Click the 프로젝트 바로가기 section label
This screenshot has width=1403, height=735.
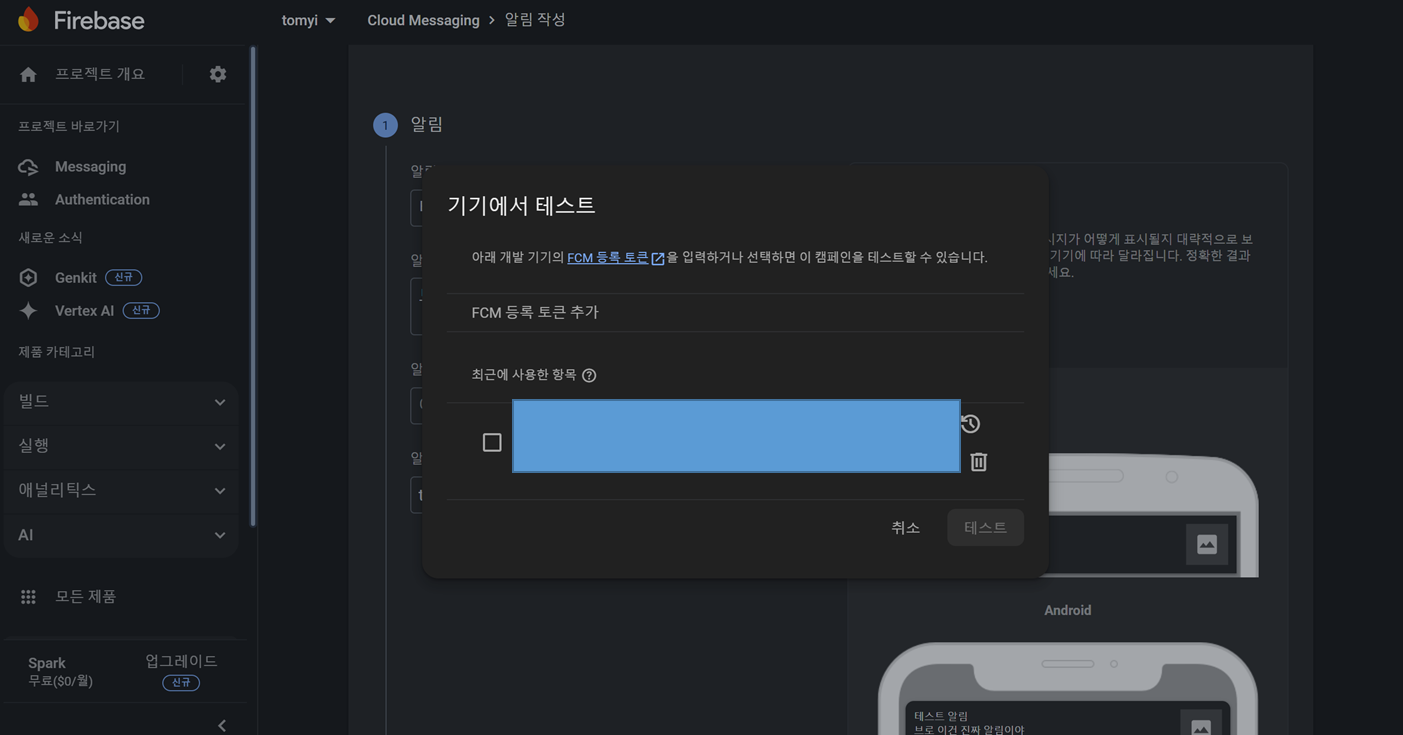(69, 127)
